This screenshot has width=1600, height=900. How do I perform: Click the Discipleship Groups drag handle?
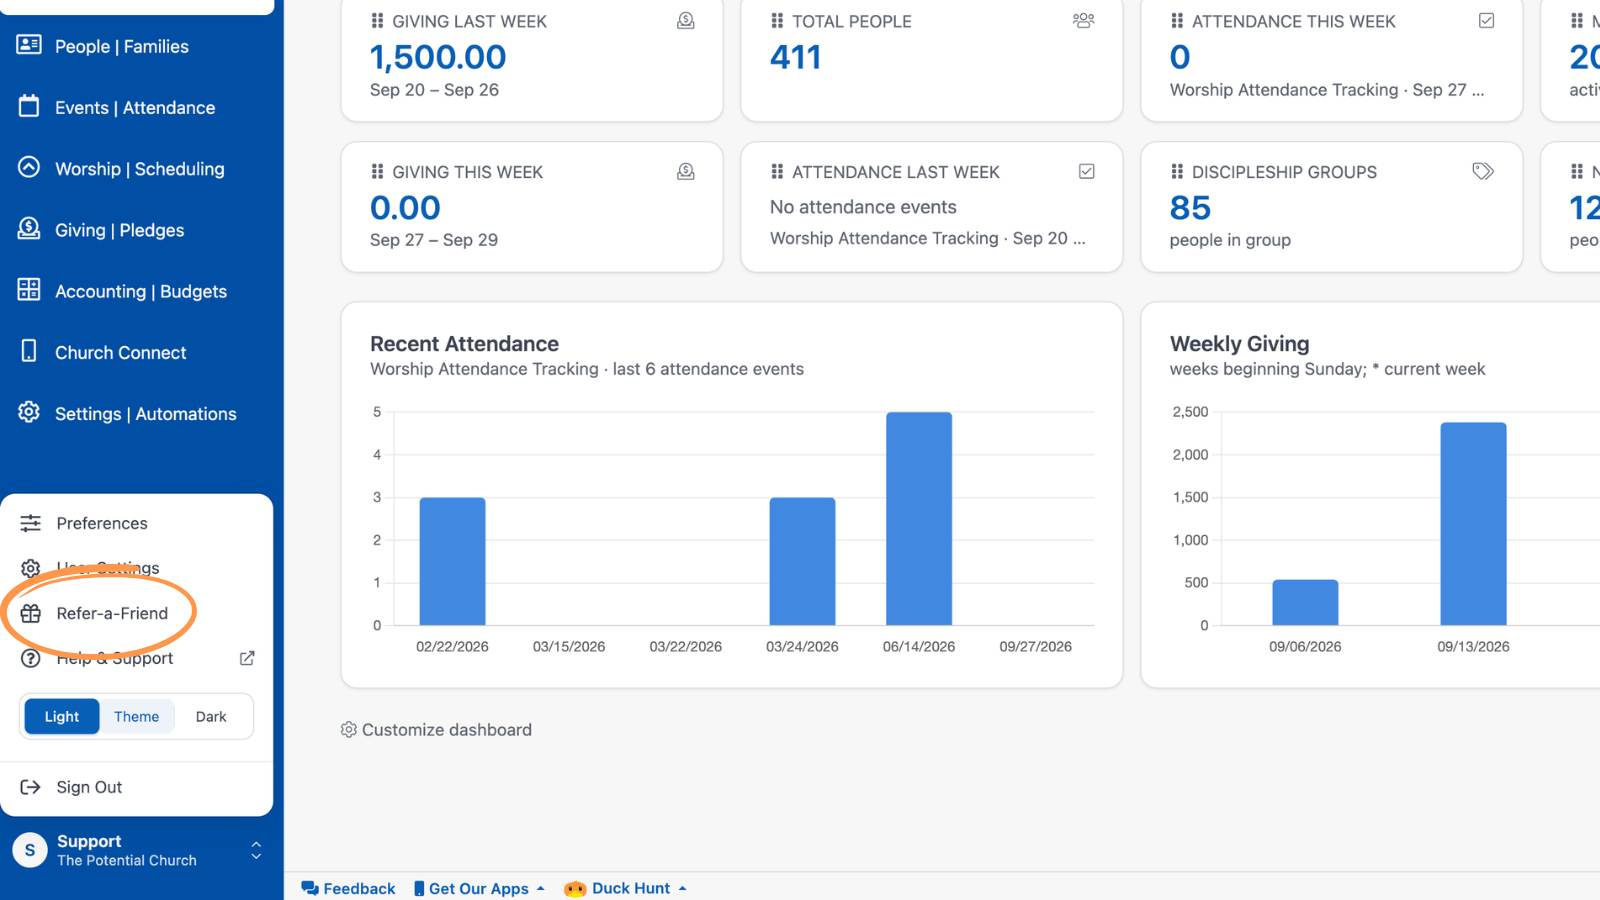click(1177, 172)
